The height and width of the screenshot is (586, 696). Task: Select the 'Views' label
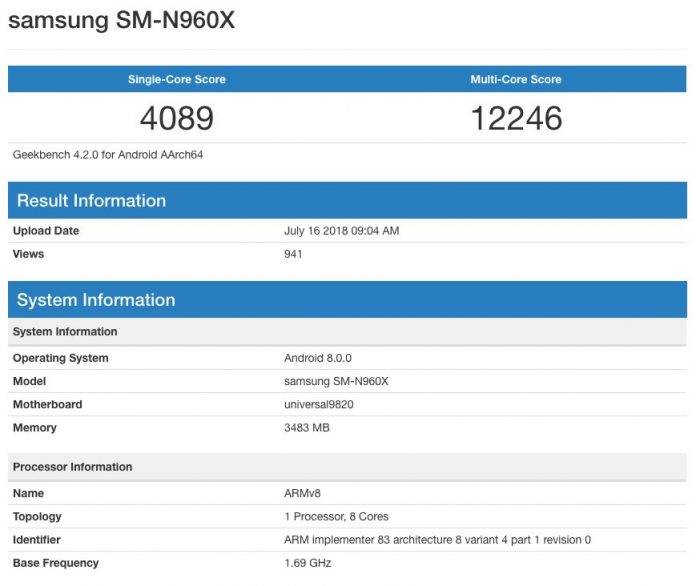click(28, 254)
